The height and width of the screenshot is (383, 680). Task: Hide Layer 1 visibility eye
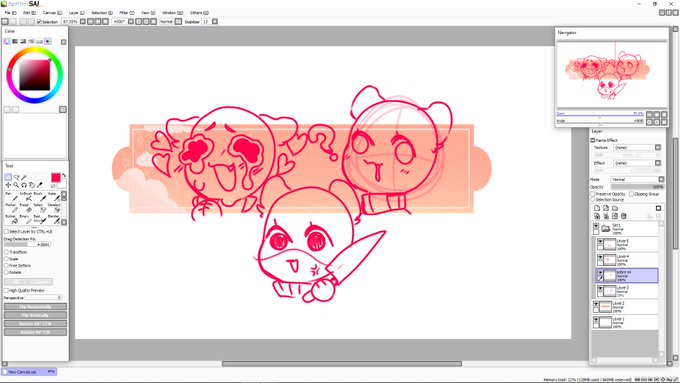pos(596,320)
